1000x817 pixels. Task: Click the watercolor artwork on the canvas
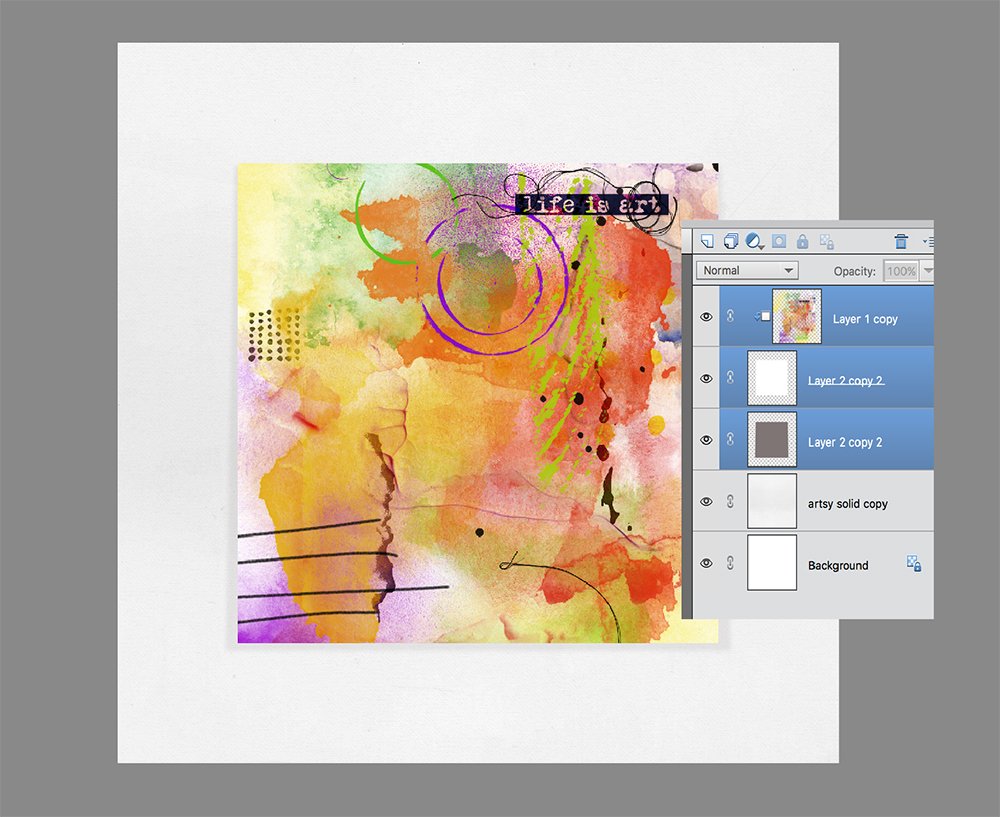(478, 403)
